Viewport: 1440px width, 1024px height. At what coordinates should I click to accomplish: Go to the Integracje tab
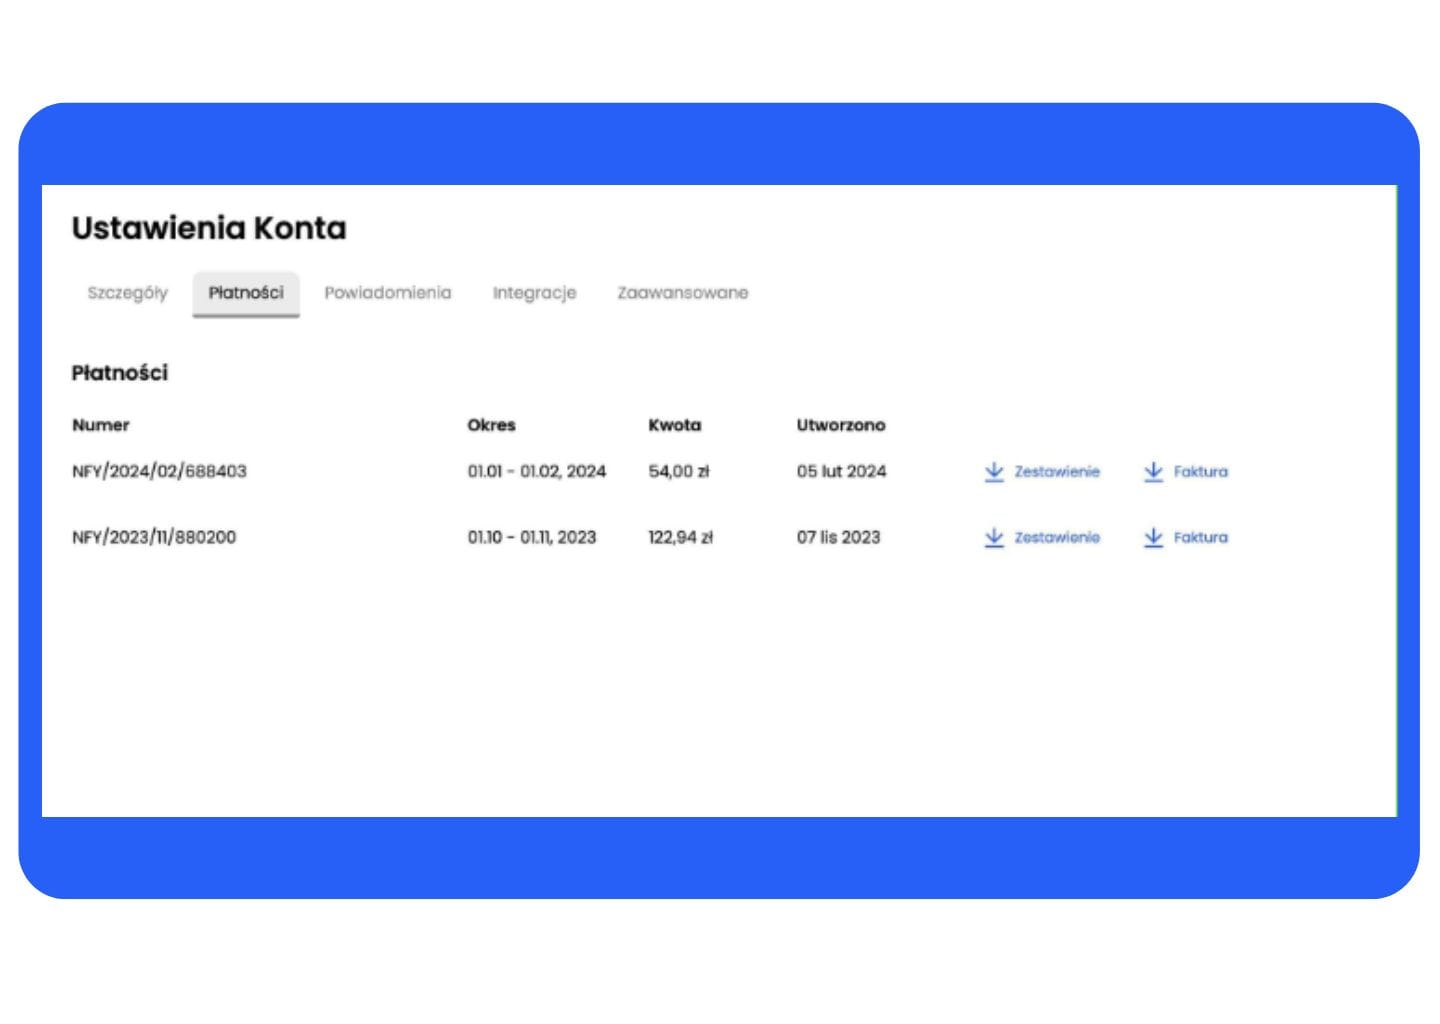534,293
